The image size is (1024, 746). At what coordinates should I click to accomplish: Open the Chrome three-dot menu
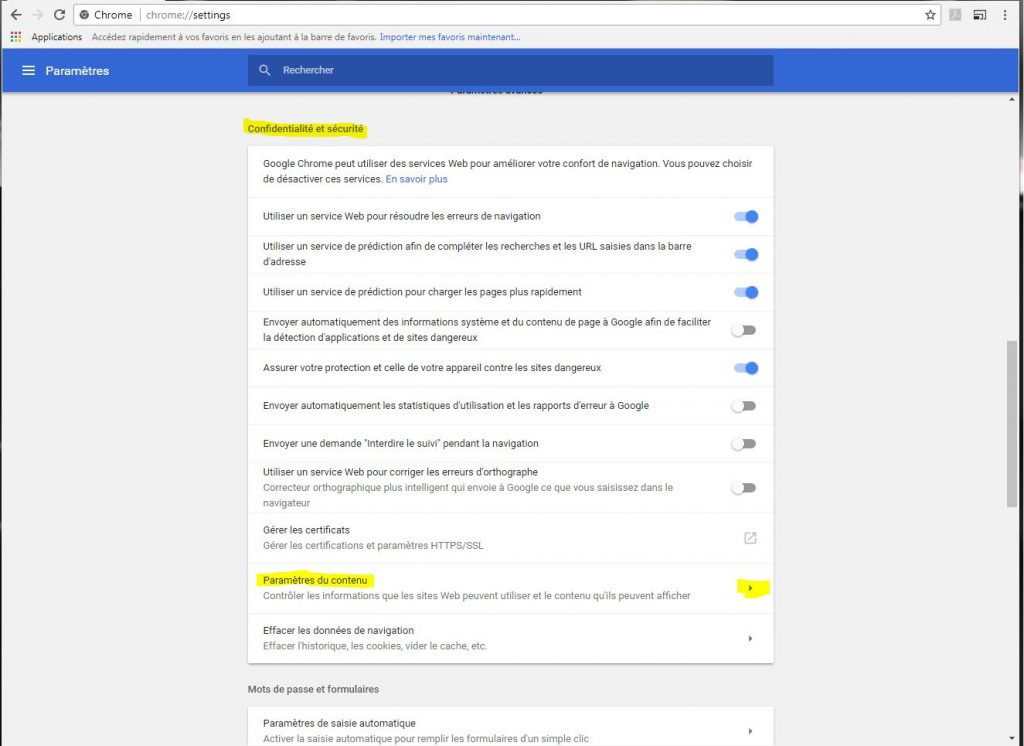pos(1005,15)
